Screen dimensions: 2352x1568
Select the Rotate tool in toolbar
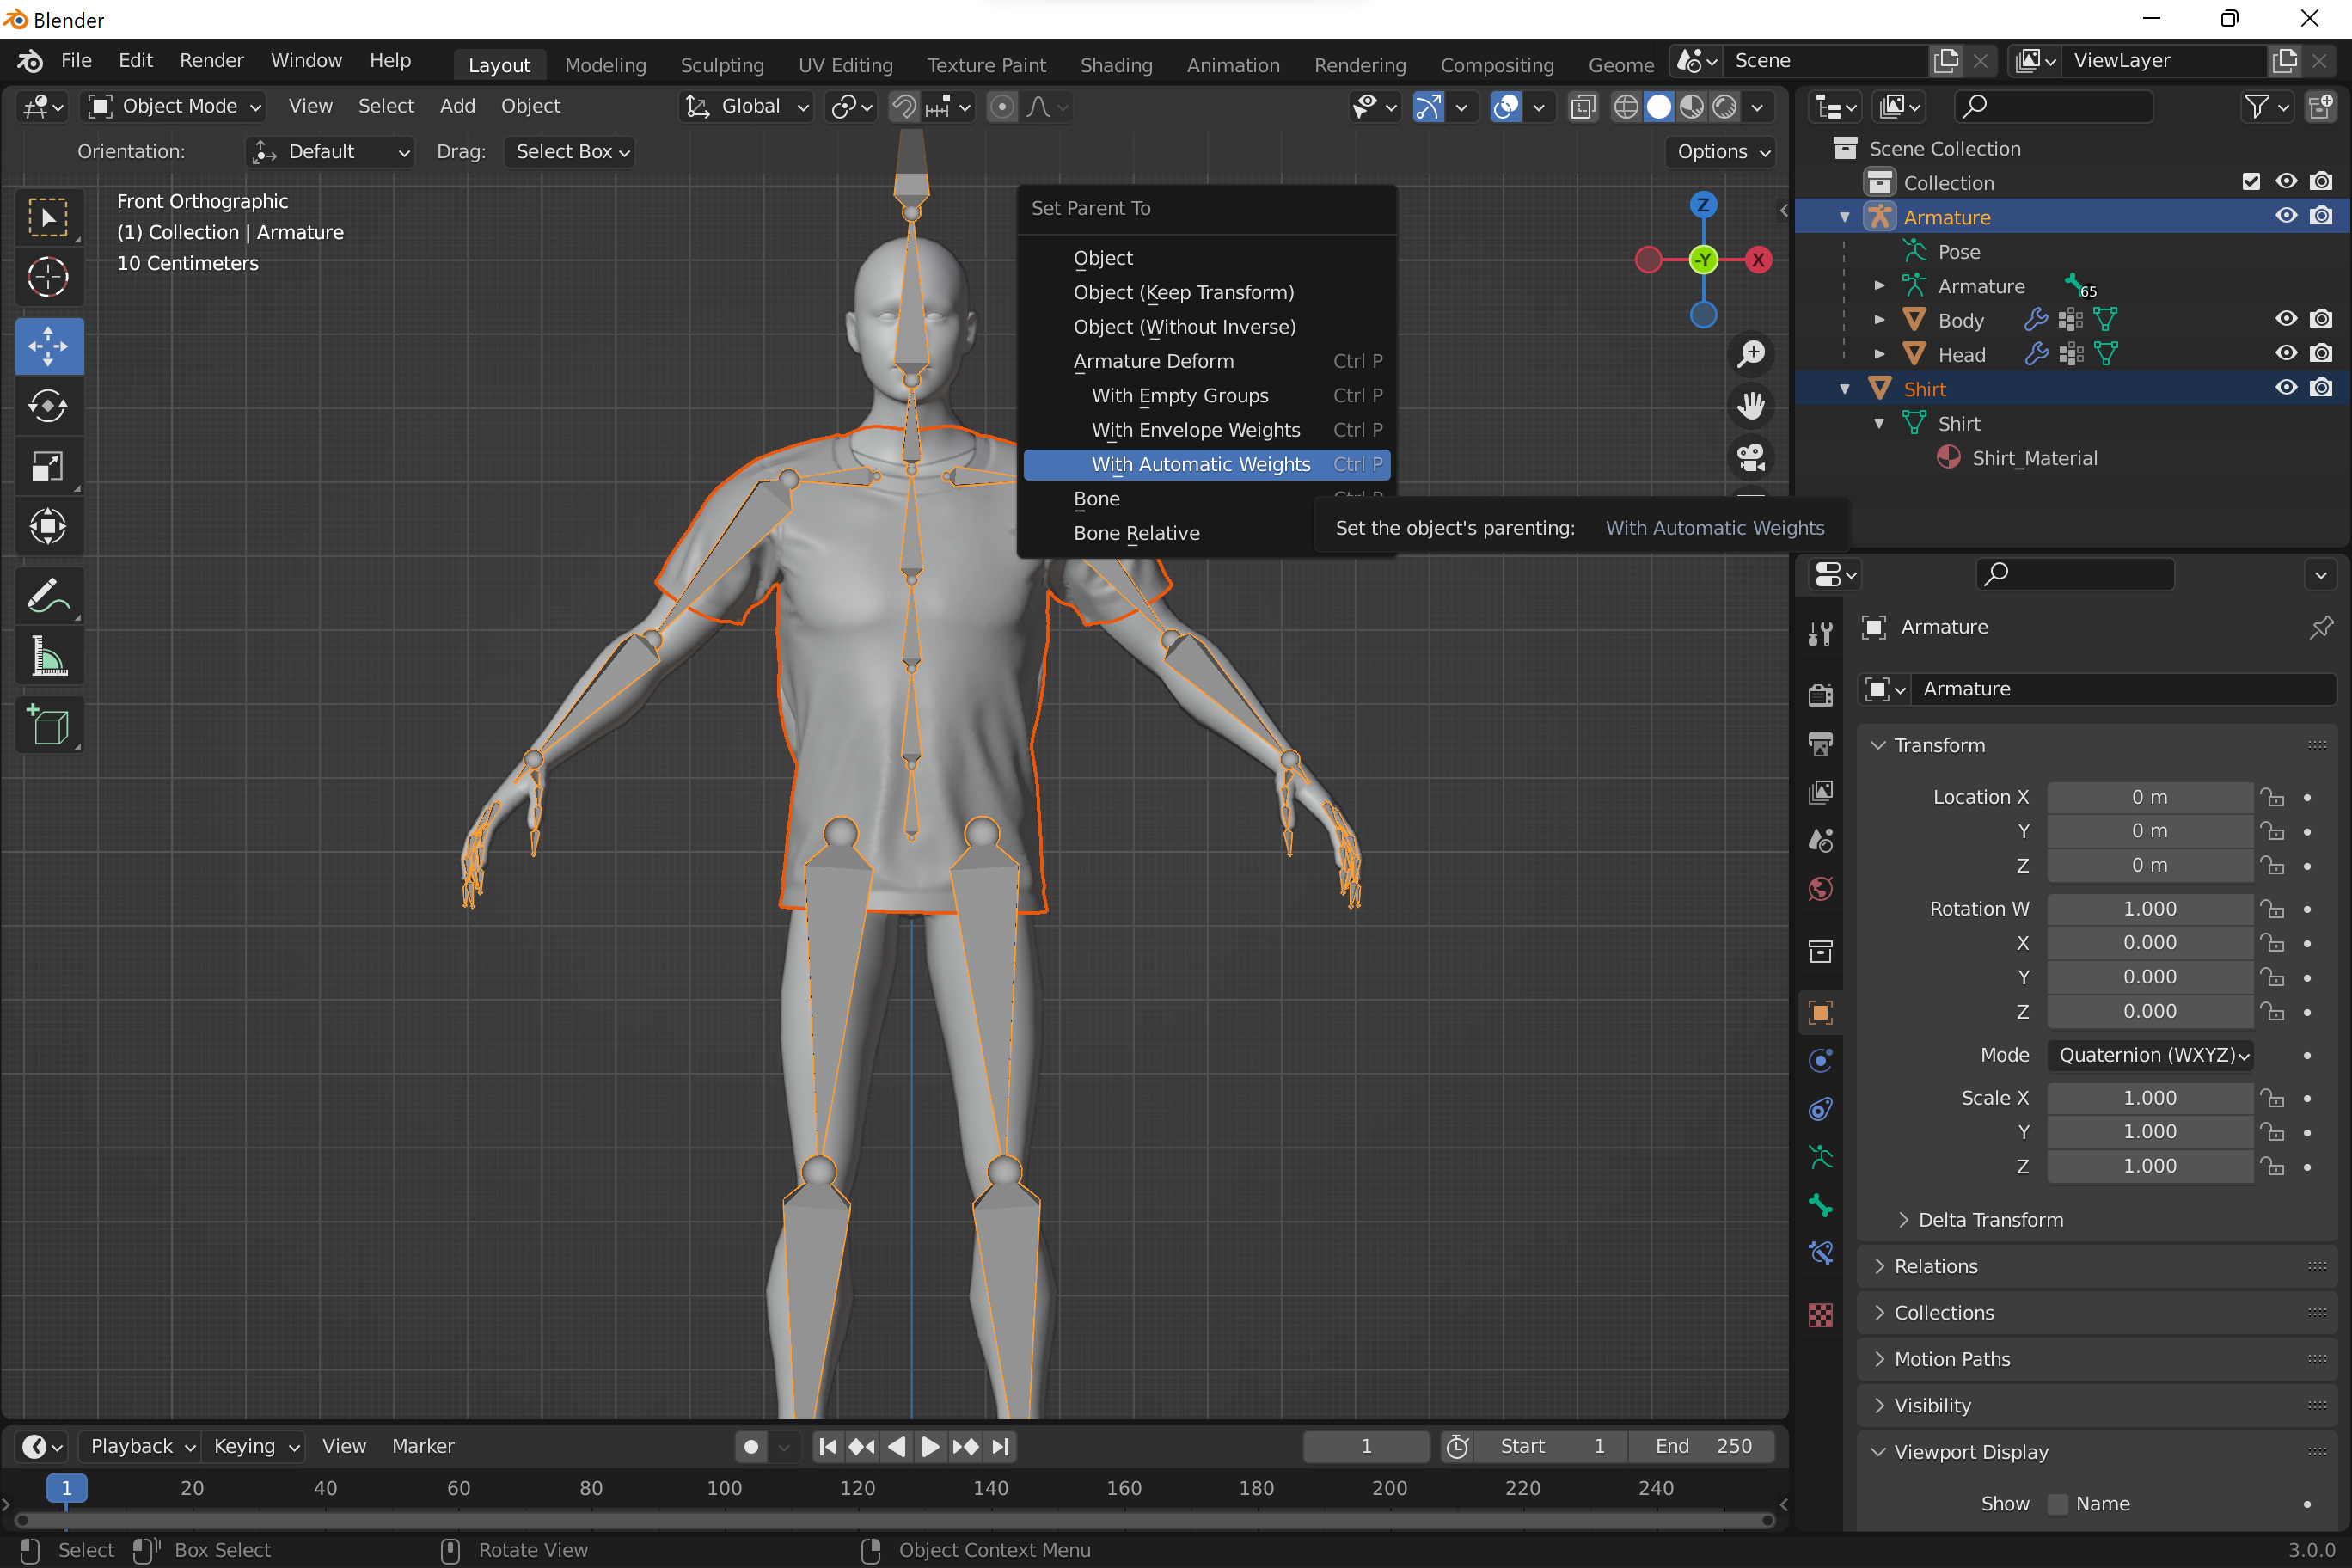click(x=48, y=406)
